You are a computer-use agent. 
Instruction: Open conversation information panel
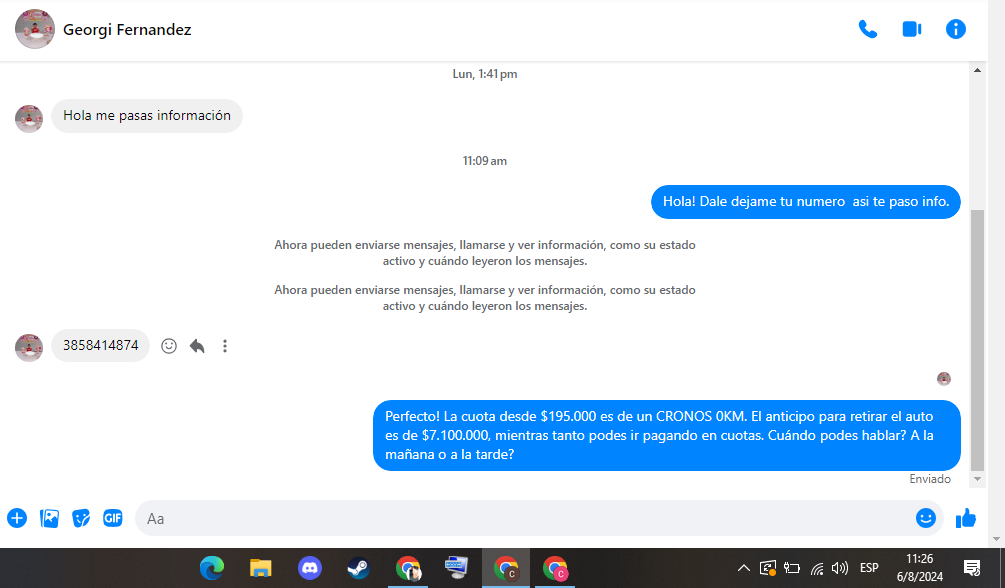tap(956, 29)
